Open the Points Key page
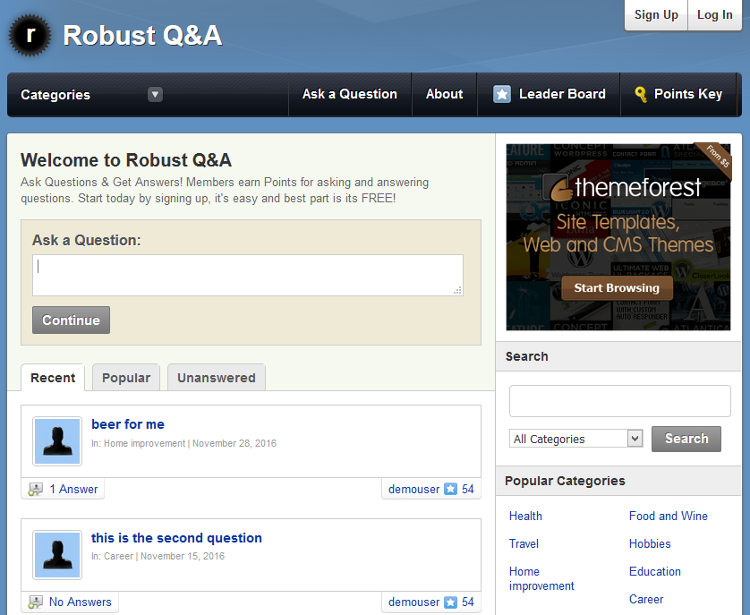The height and width of the screenshot is (615, 750). (x=678, y=94)
